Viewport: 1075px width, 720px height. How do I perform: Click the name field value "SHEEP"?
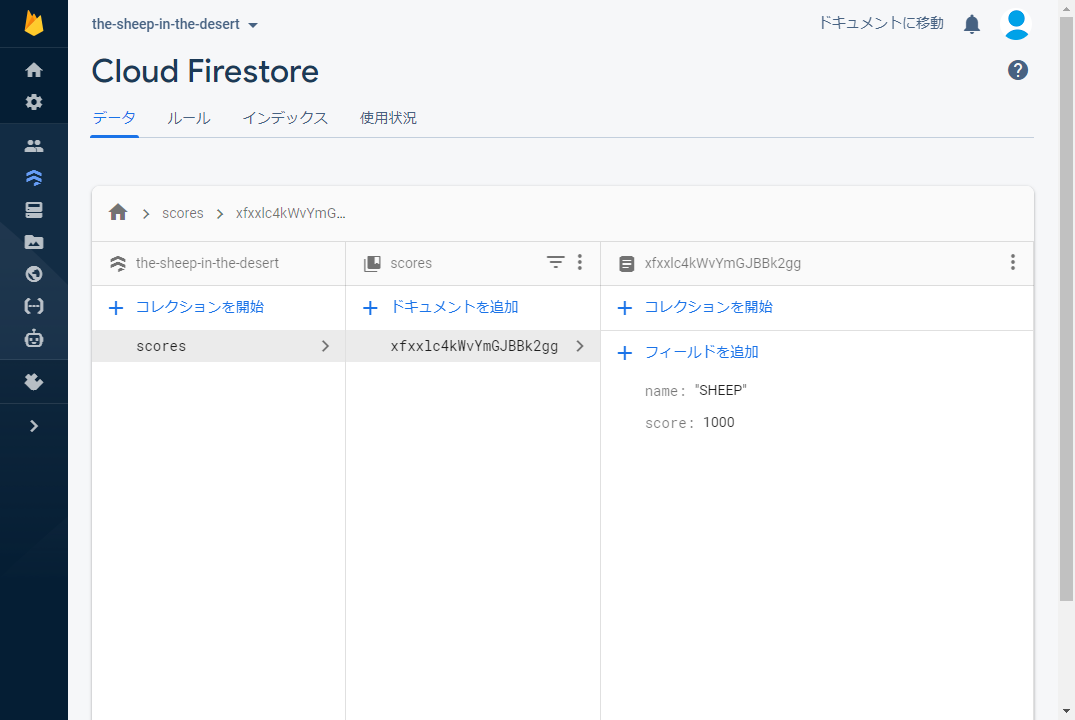[x=721, y=390]
